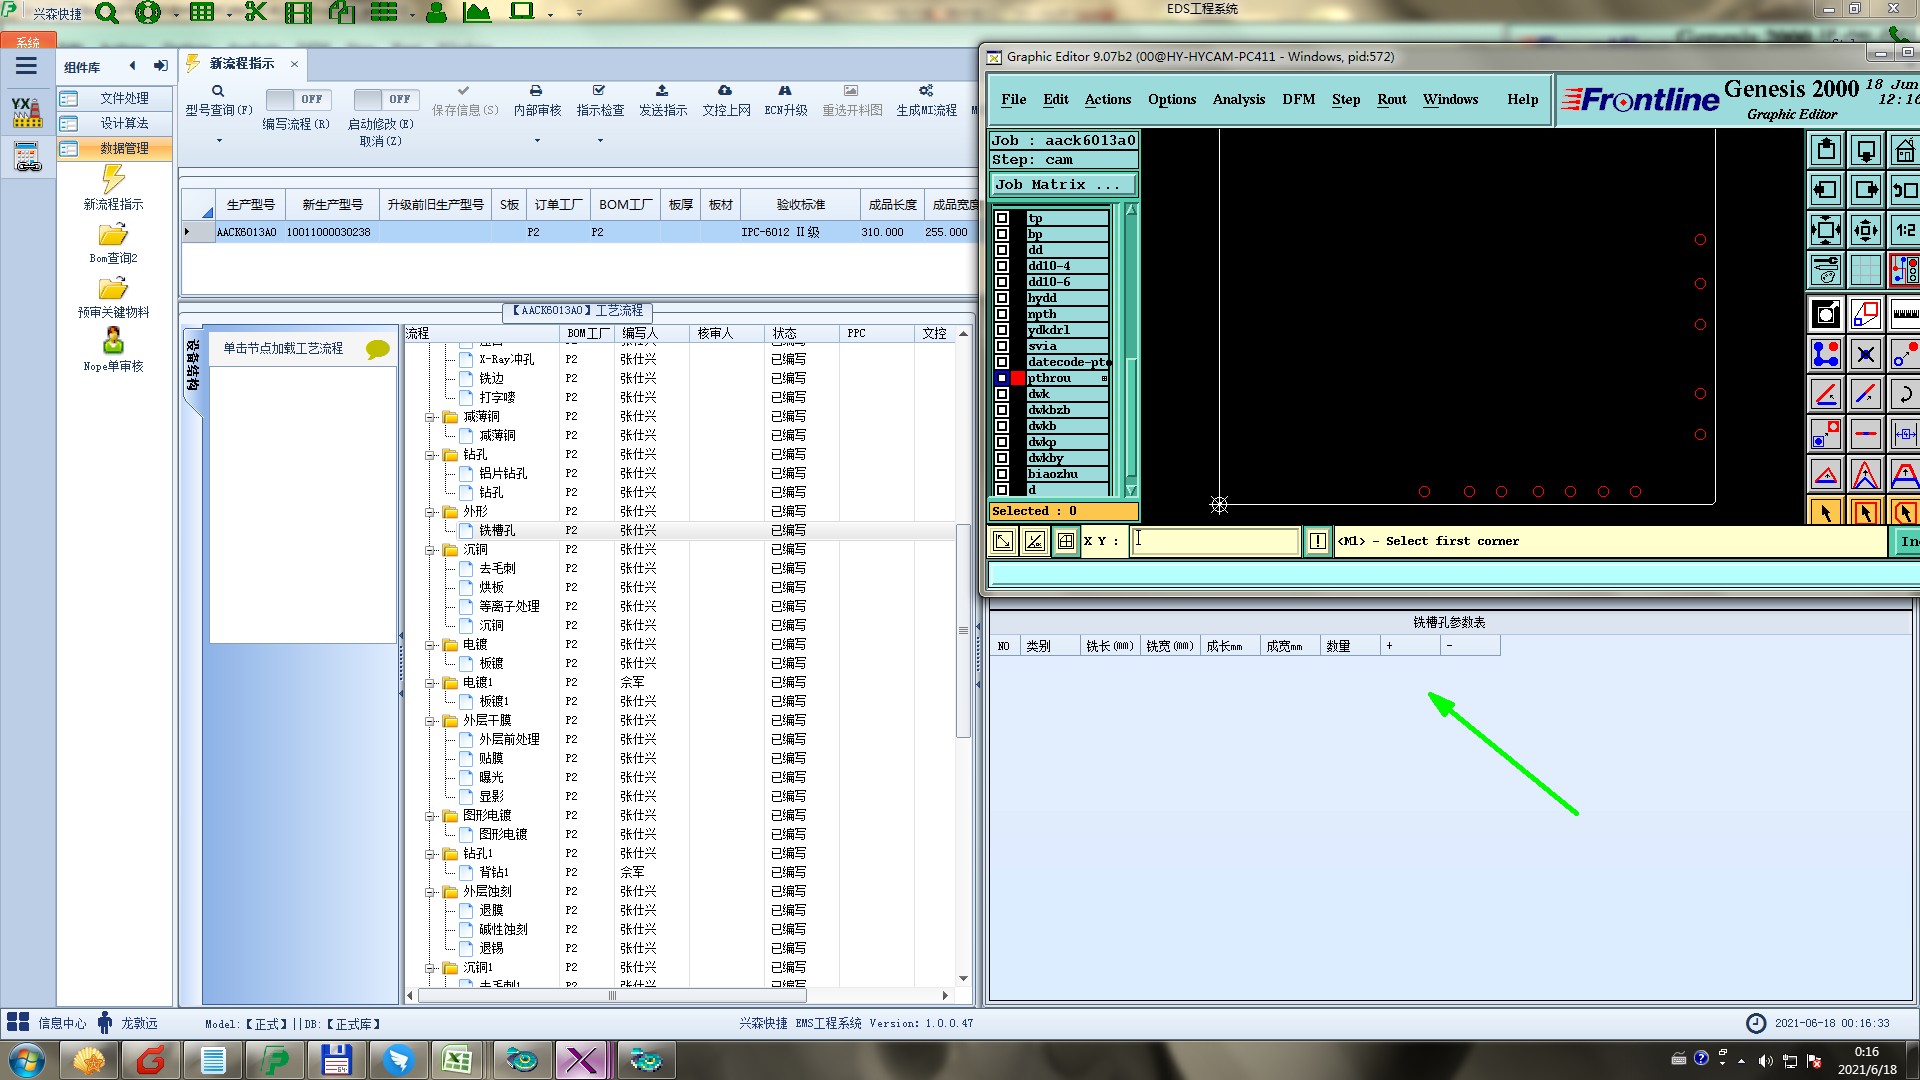Open the DFM menu
This screenshot has height=1080, width=1920.
(1298, 99)
